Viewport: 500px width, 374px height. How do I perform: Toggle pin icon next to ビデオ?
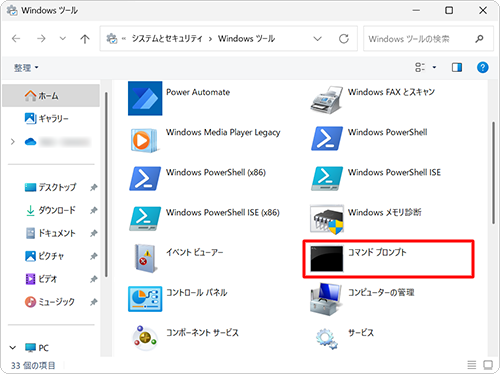click(x=94, y=279)
